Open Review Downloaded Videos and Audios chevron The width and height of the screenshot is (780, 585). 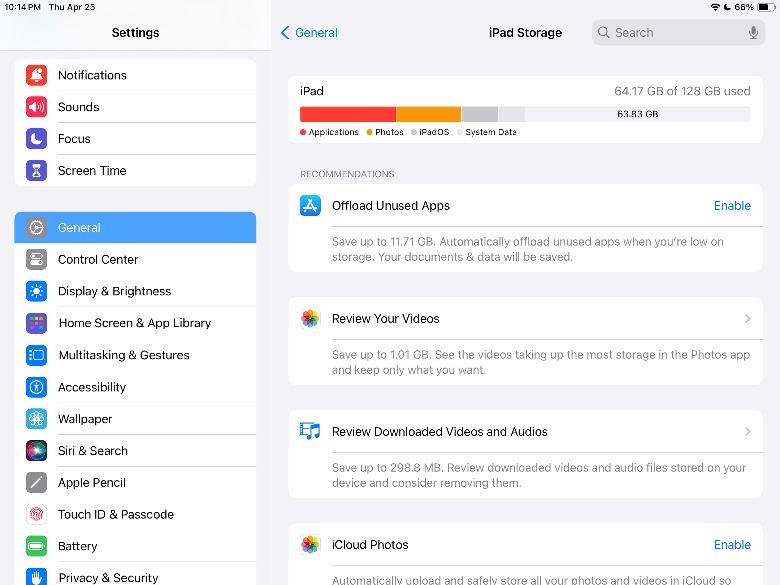pos(747,432)
